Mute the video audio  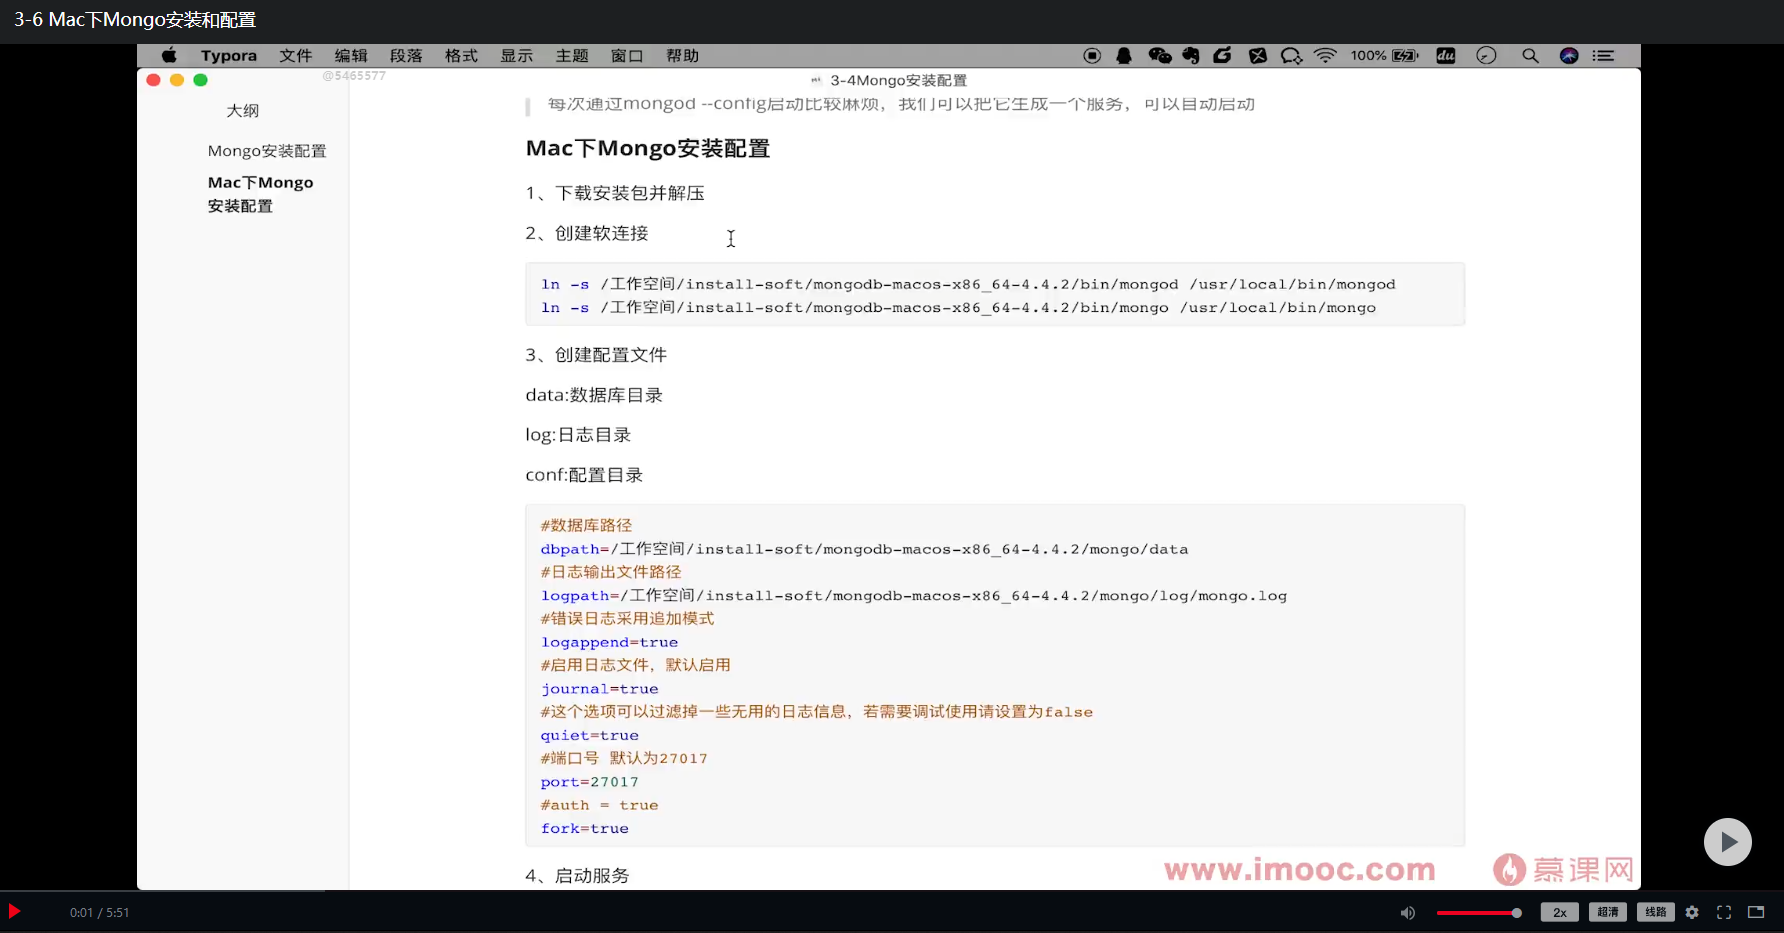pyautogui.click(x=1408, y=912)
